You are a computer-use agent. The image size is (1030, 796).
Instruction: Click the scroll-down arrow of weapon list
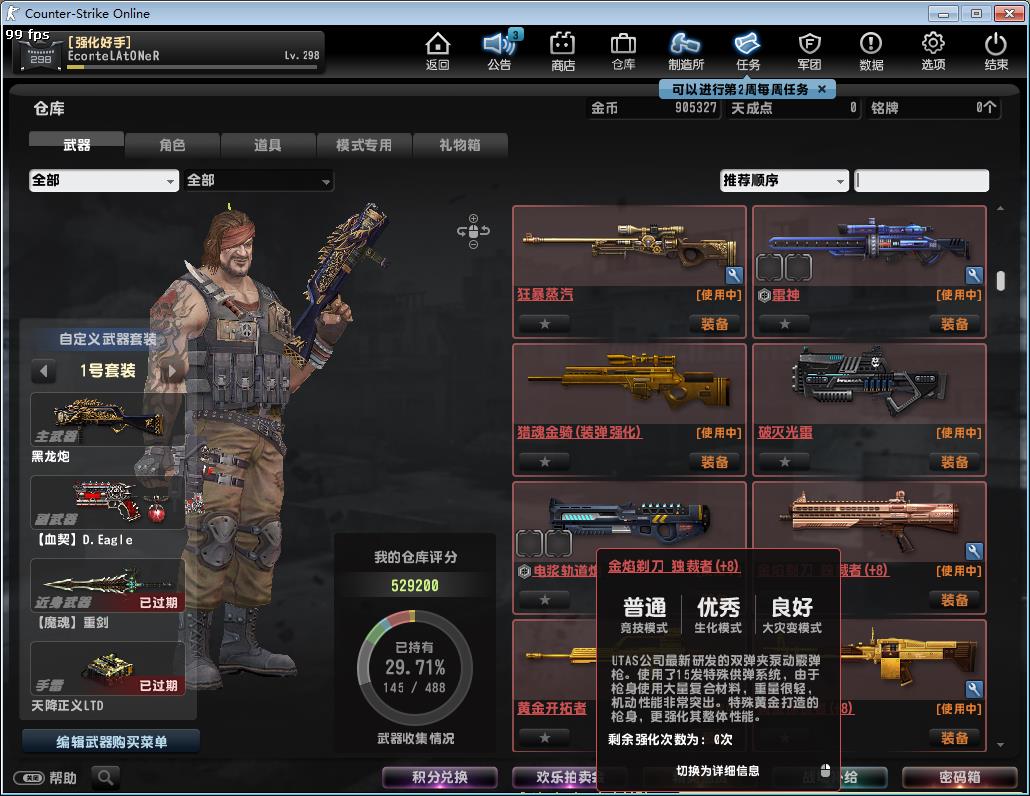click(1000, 745)
